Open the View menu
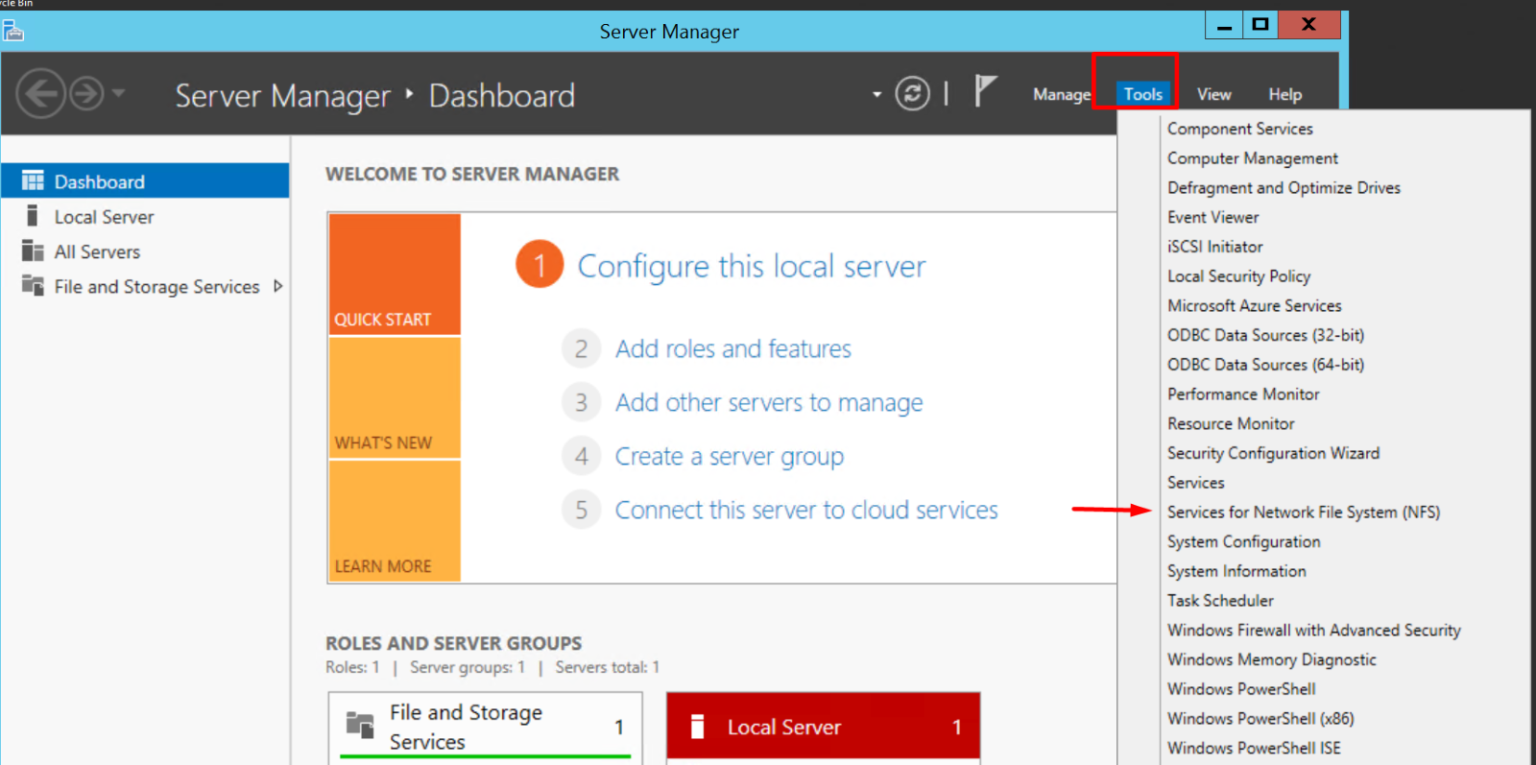The width and height of the screenshot is (1536, 765). pyautogui.click(x=1214, y=95)
